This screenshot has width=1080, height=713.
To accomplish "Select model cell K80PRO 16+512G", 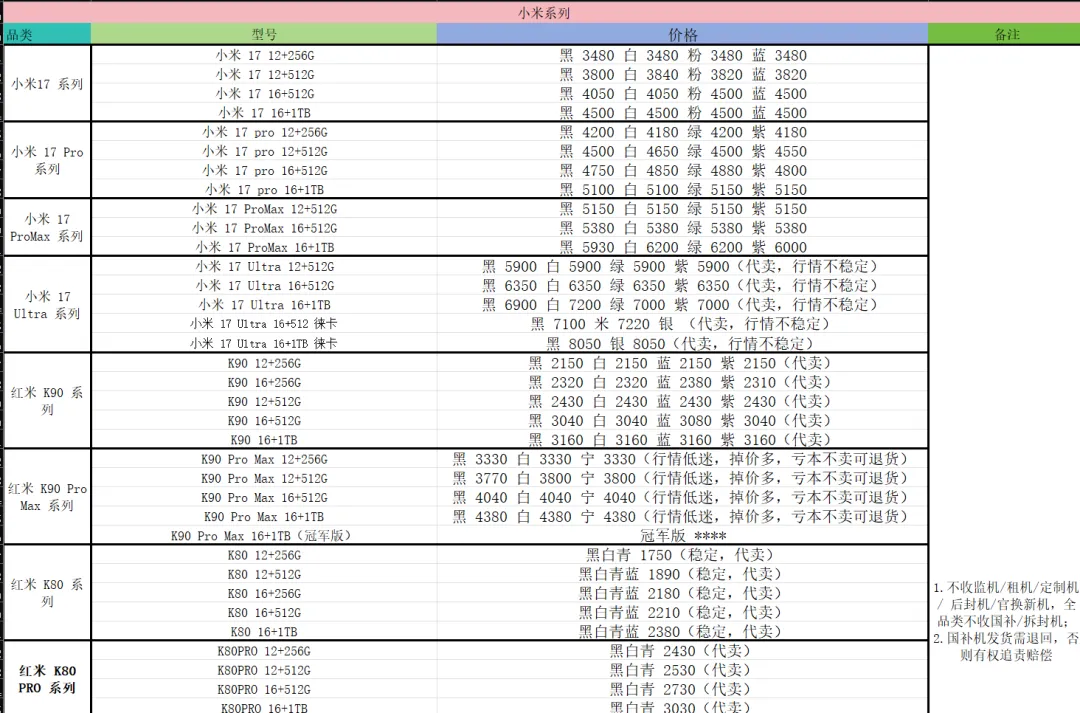I will click(264, 690).
